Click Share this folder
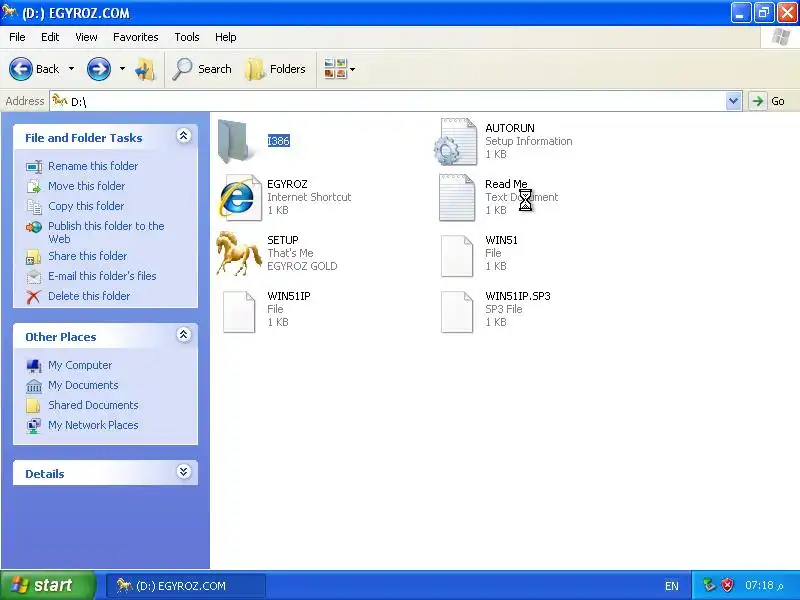The image size is (800, 600). pos(87,256)
